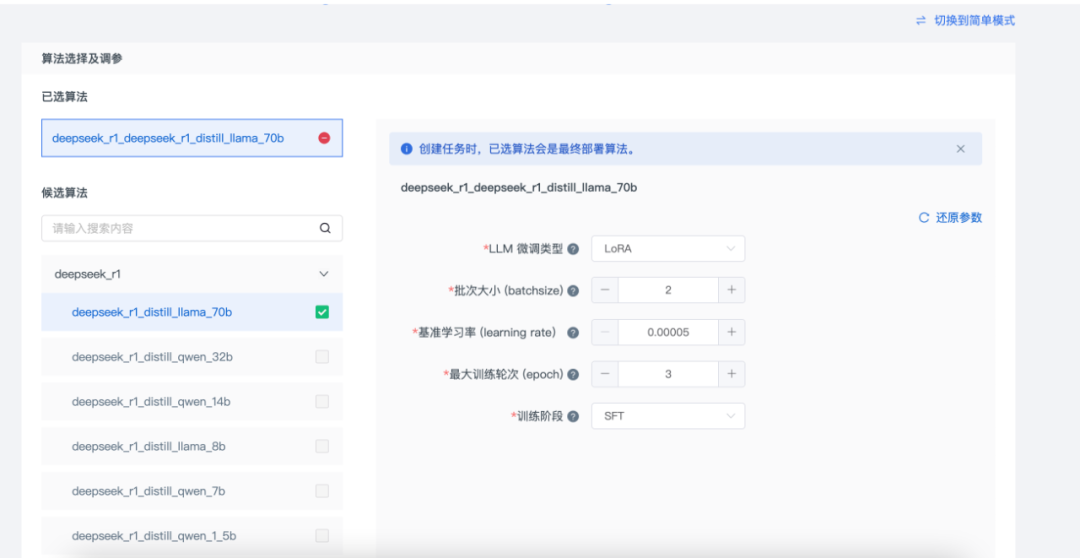Dismiss the blue info banner
Screen dimensions: 1080x558
pyautogui.click(x=961, y=149)
